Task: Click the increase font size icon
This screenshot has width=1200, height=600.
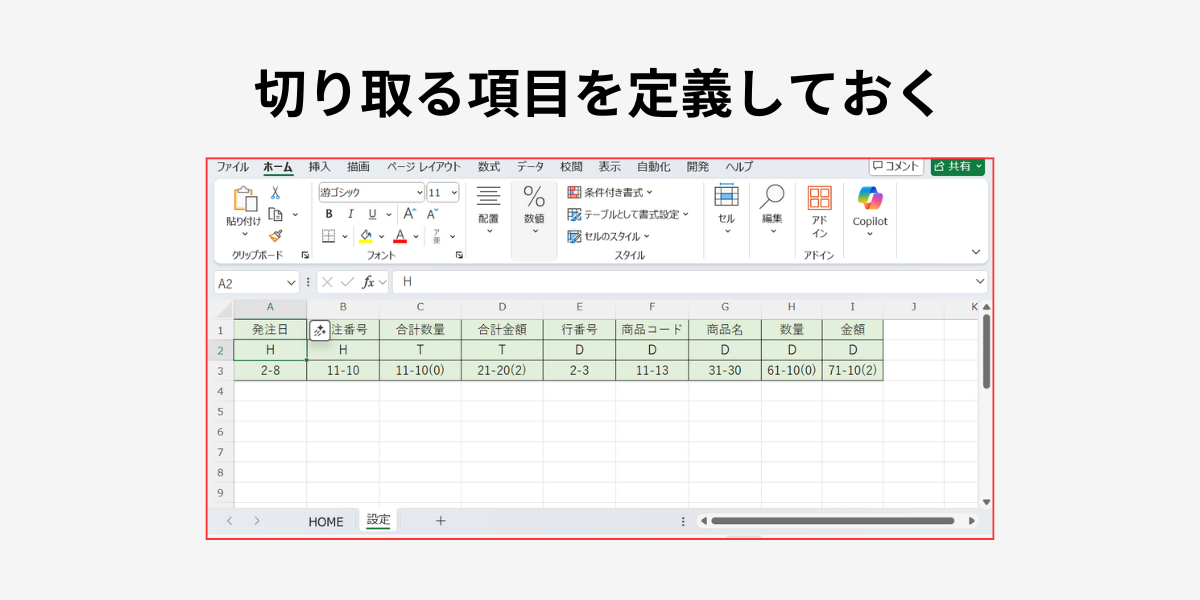Action: point(409,214)
